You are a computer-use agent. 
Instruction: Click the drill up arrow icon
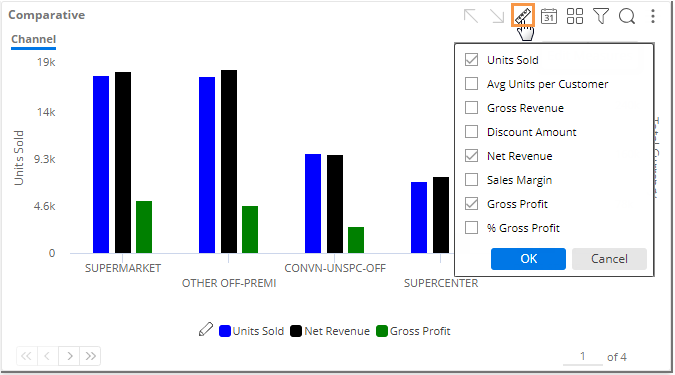click(x=471, y=16)
